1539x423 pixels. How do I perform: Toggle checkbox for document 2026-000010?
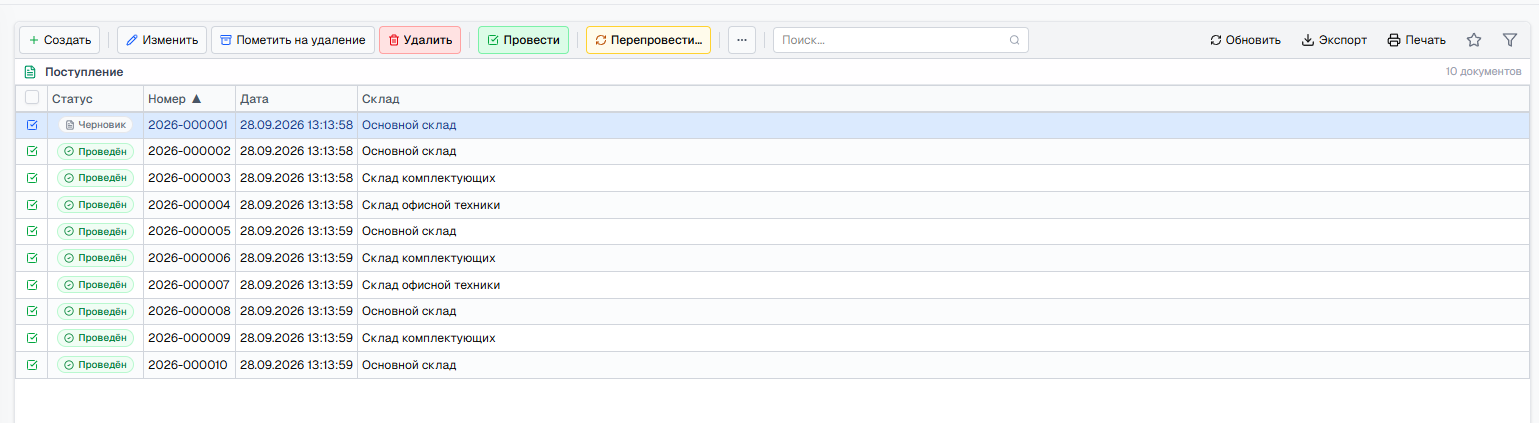click(x=32, y=365)
